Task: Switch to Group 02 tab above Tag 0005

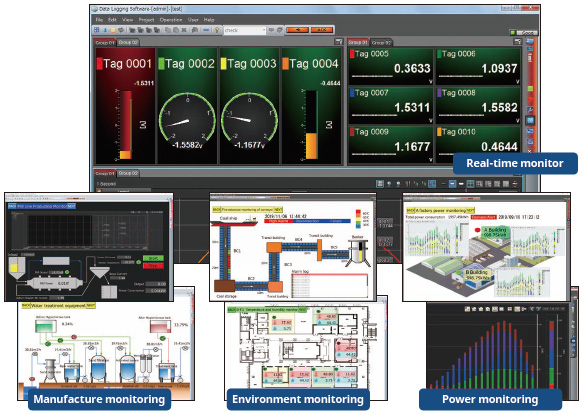Action: [x=381, y=42]
